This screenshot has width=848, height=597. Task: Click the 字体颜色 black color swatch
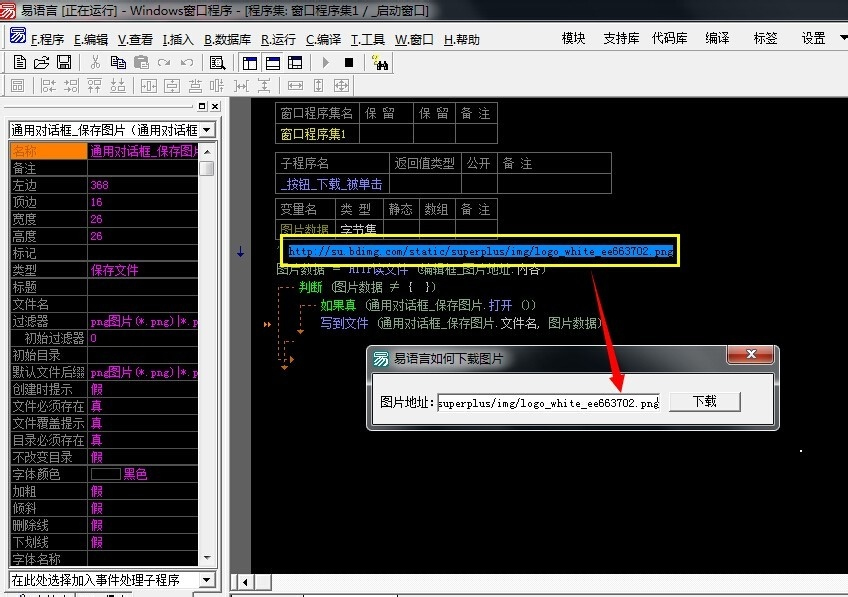(x=105, y=474)
